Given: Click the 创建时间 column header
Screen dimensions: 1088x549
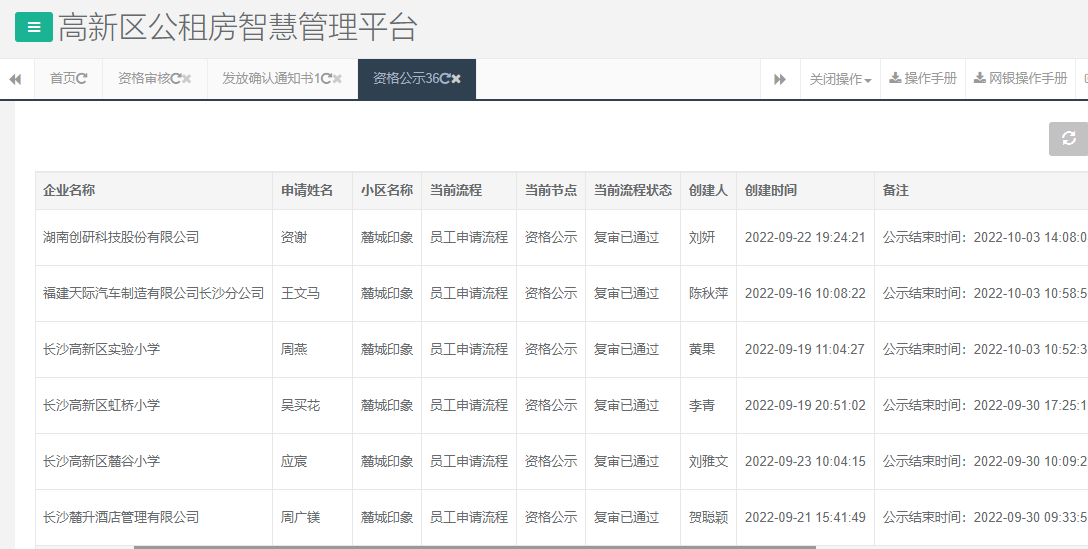Looking at the screenshot, I should click(771, 190).
